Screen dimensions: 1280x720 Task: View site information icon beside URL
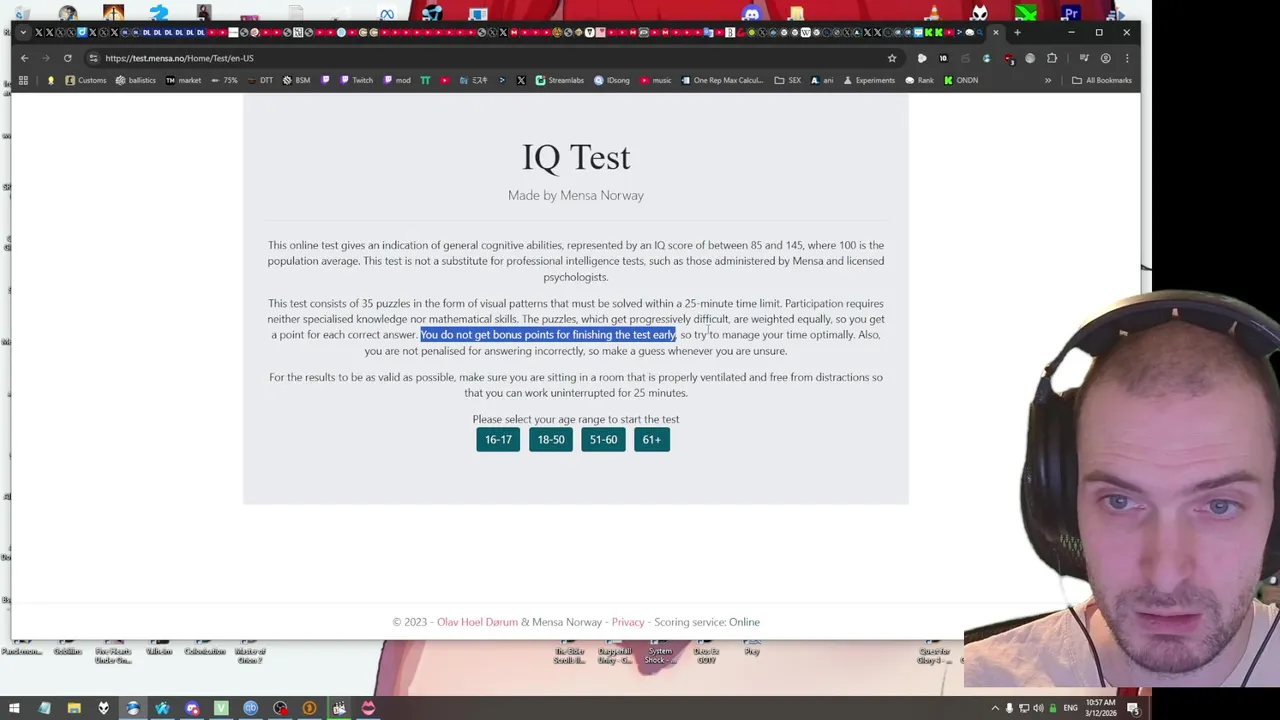click(93, 58)
